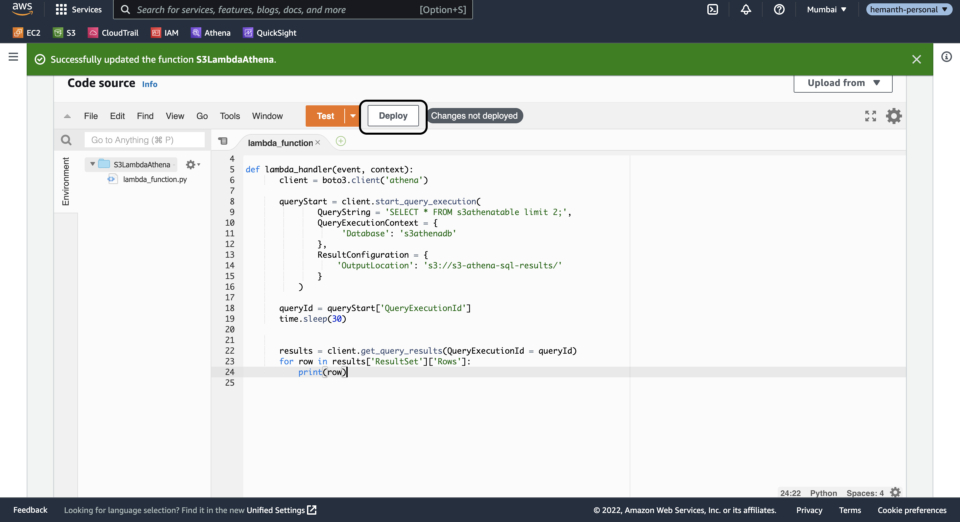Screen dimensions: 960x522
Task: Open IAM shortcut in favorites bar
Action: pyautogui.click(x=165, y=33)
